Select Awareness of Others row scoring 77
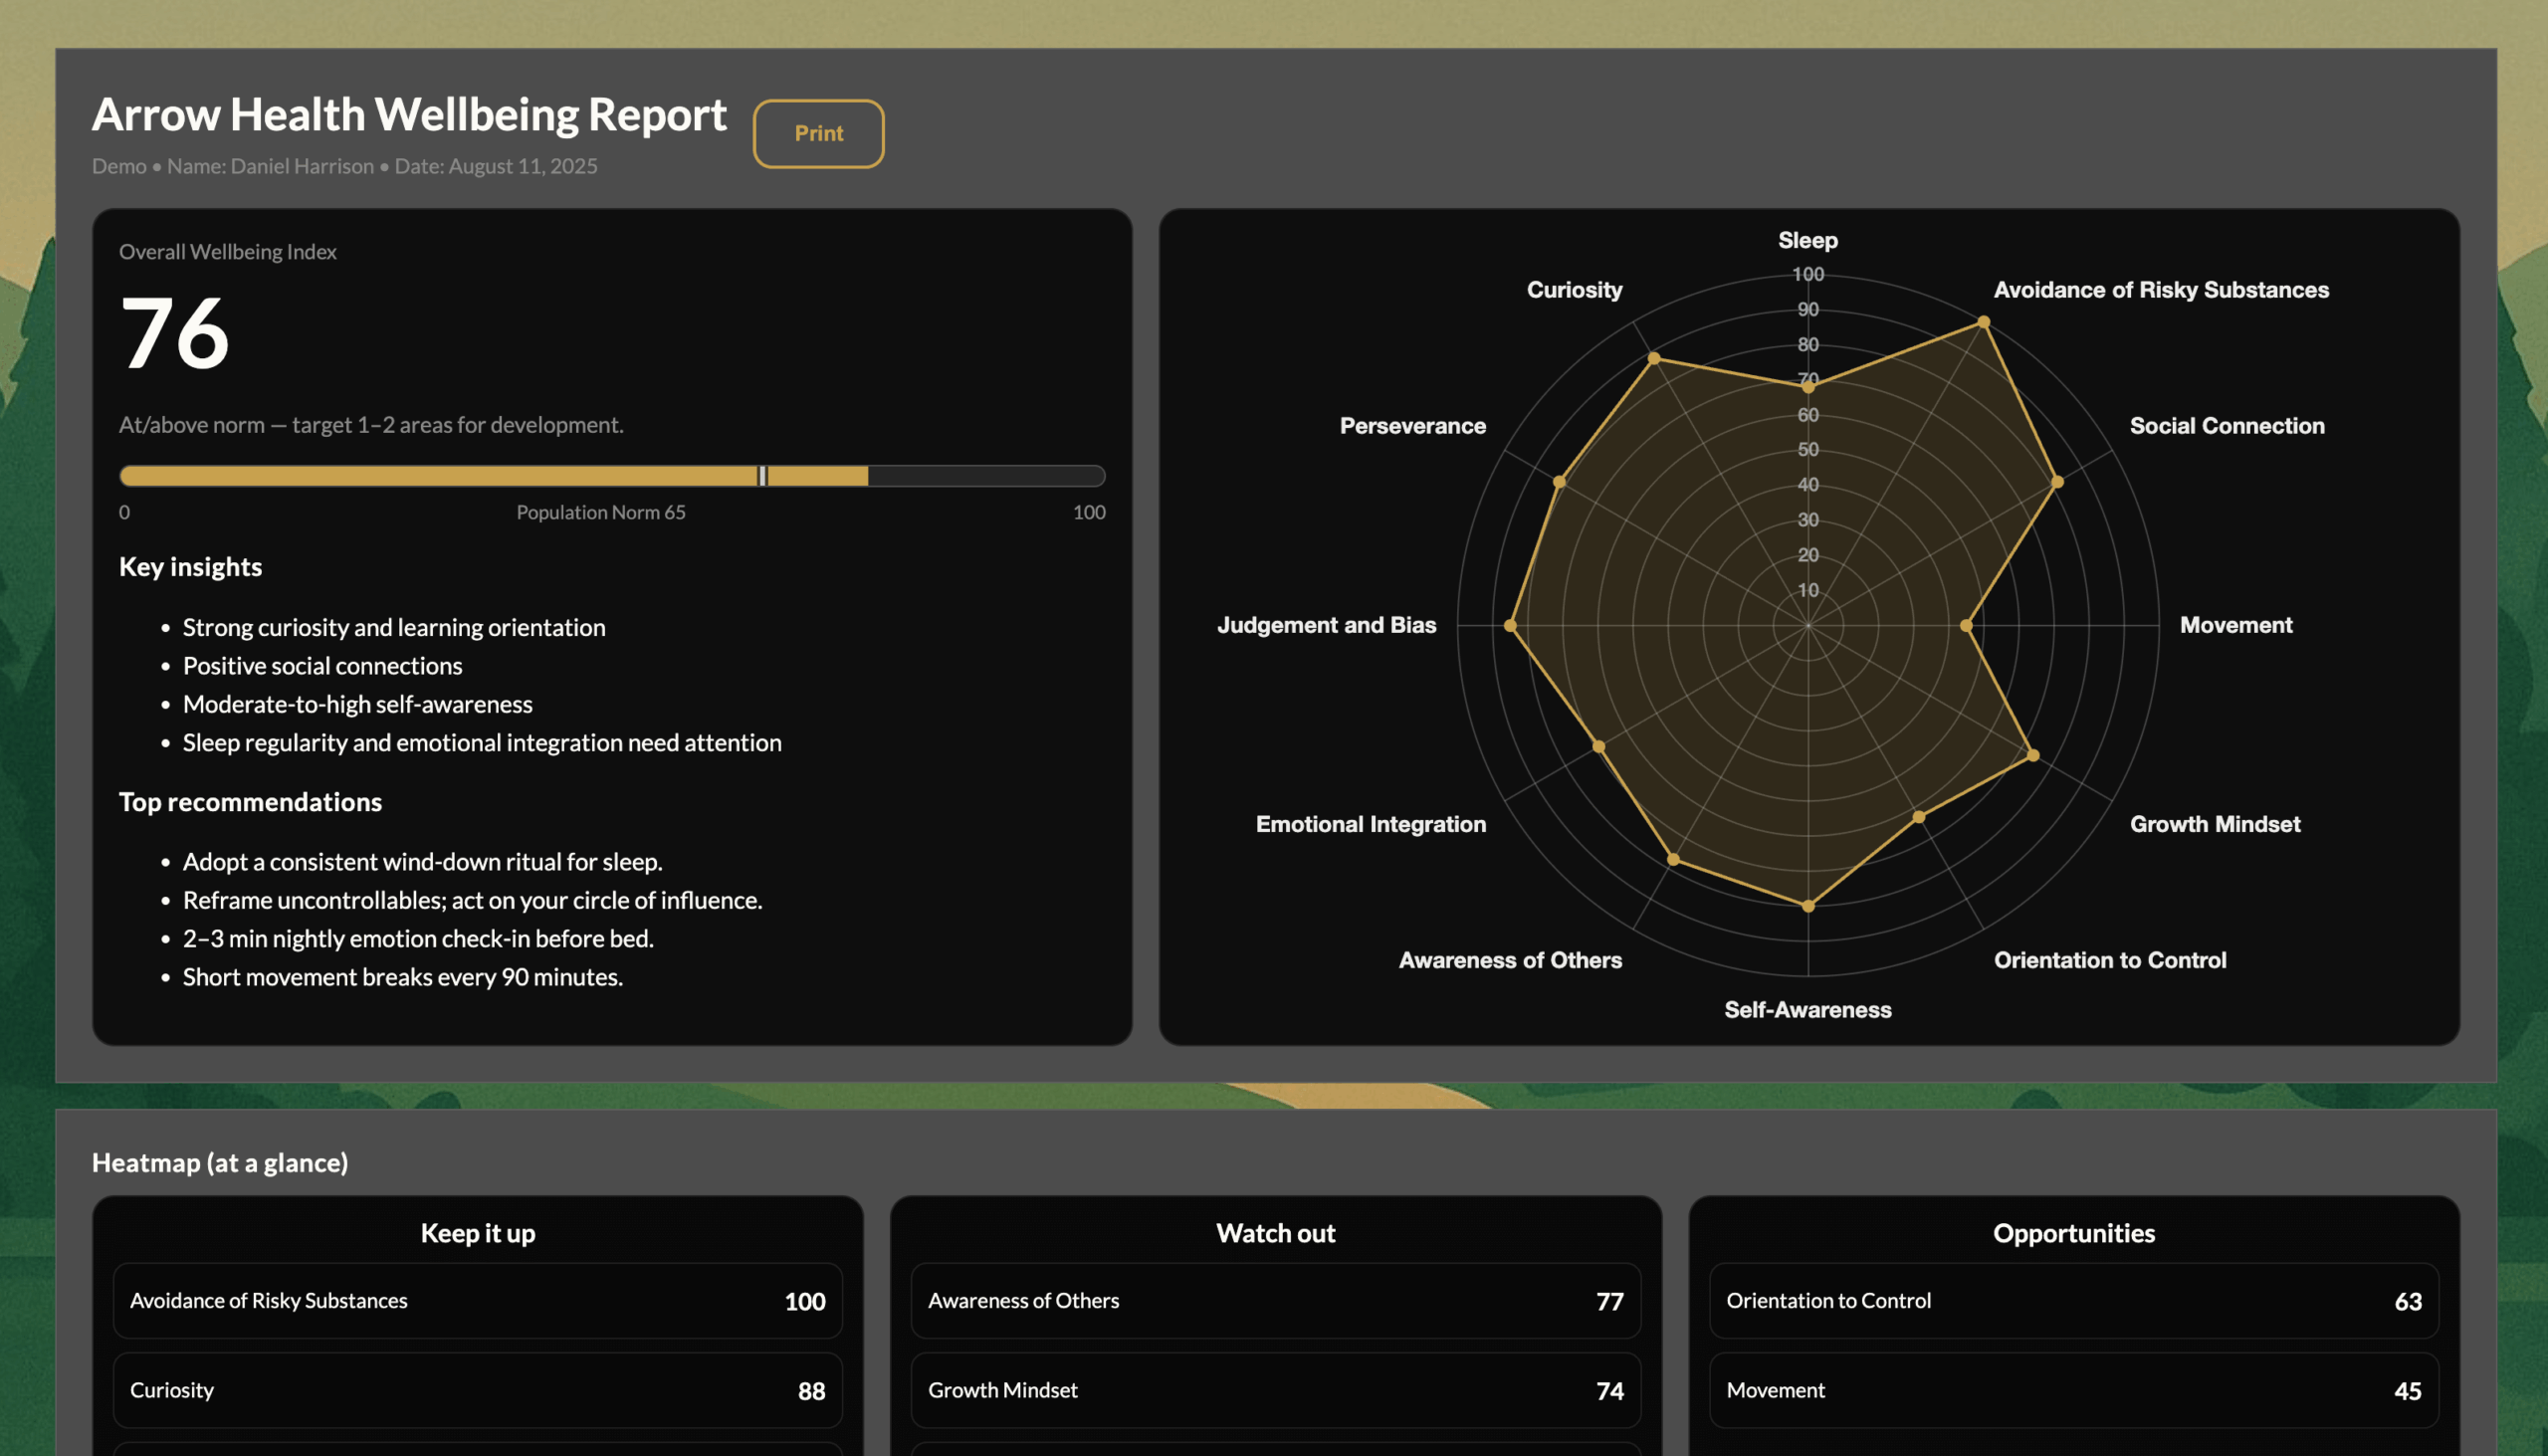Viewport: 2548px width, 1456px height. [x=1274, y=1301]
